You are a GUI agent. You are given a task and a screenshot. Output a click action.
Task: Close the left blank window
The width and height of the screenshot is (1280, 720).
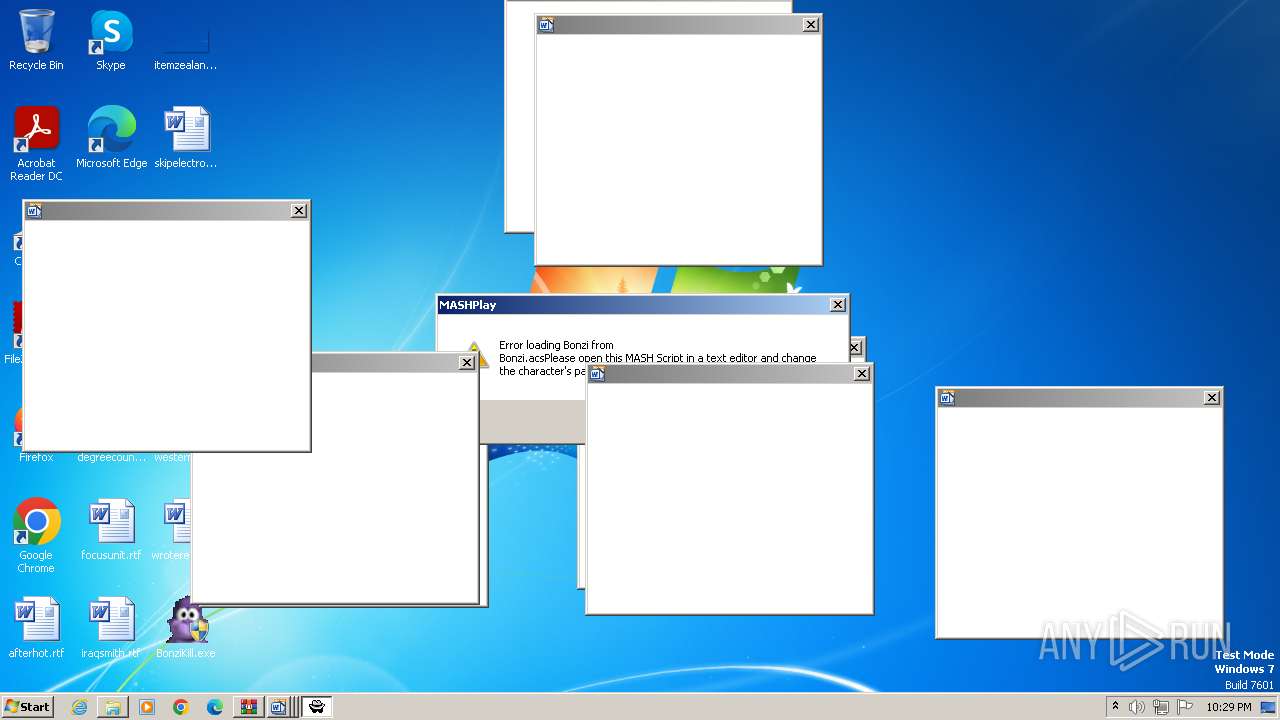(299, 211)
